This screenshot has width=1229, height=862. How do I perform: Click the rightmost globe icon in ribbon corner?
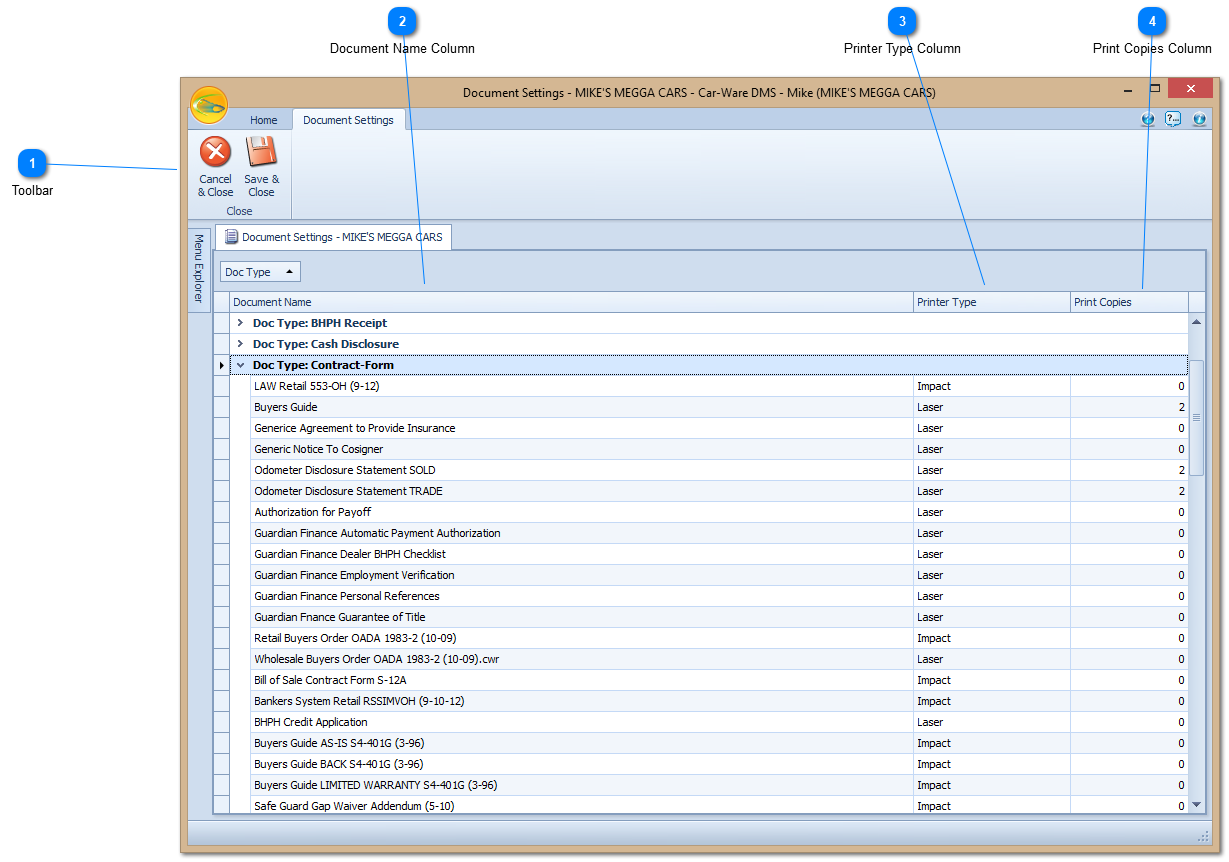click(x=1199, y=119)
